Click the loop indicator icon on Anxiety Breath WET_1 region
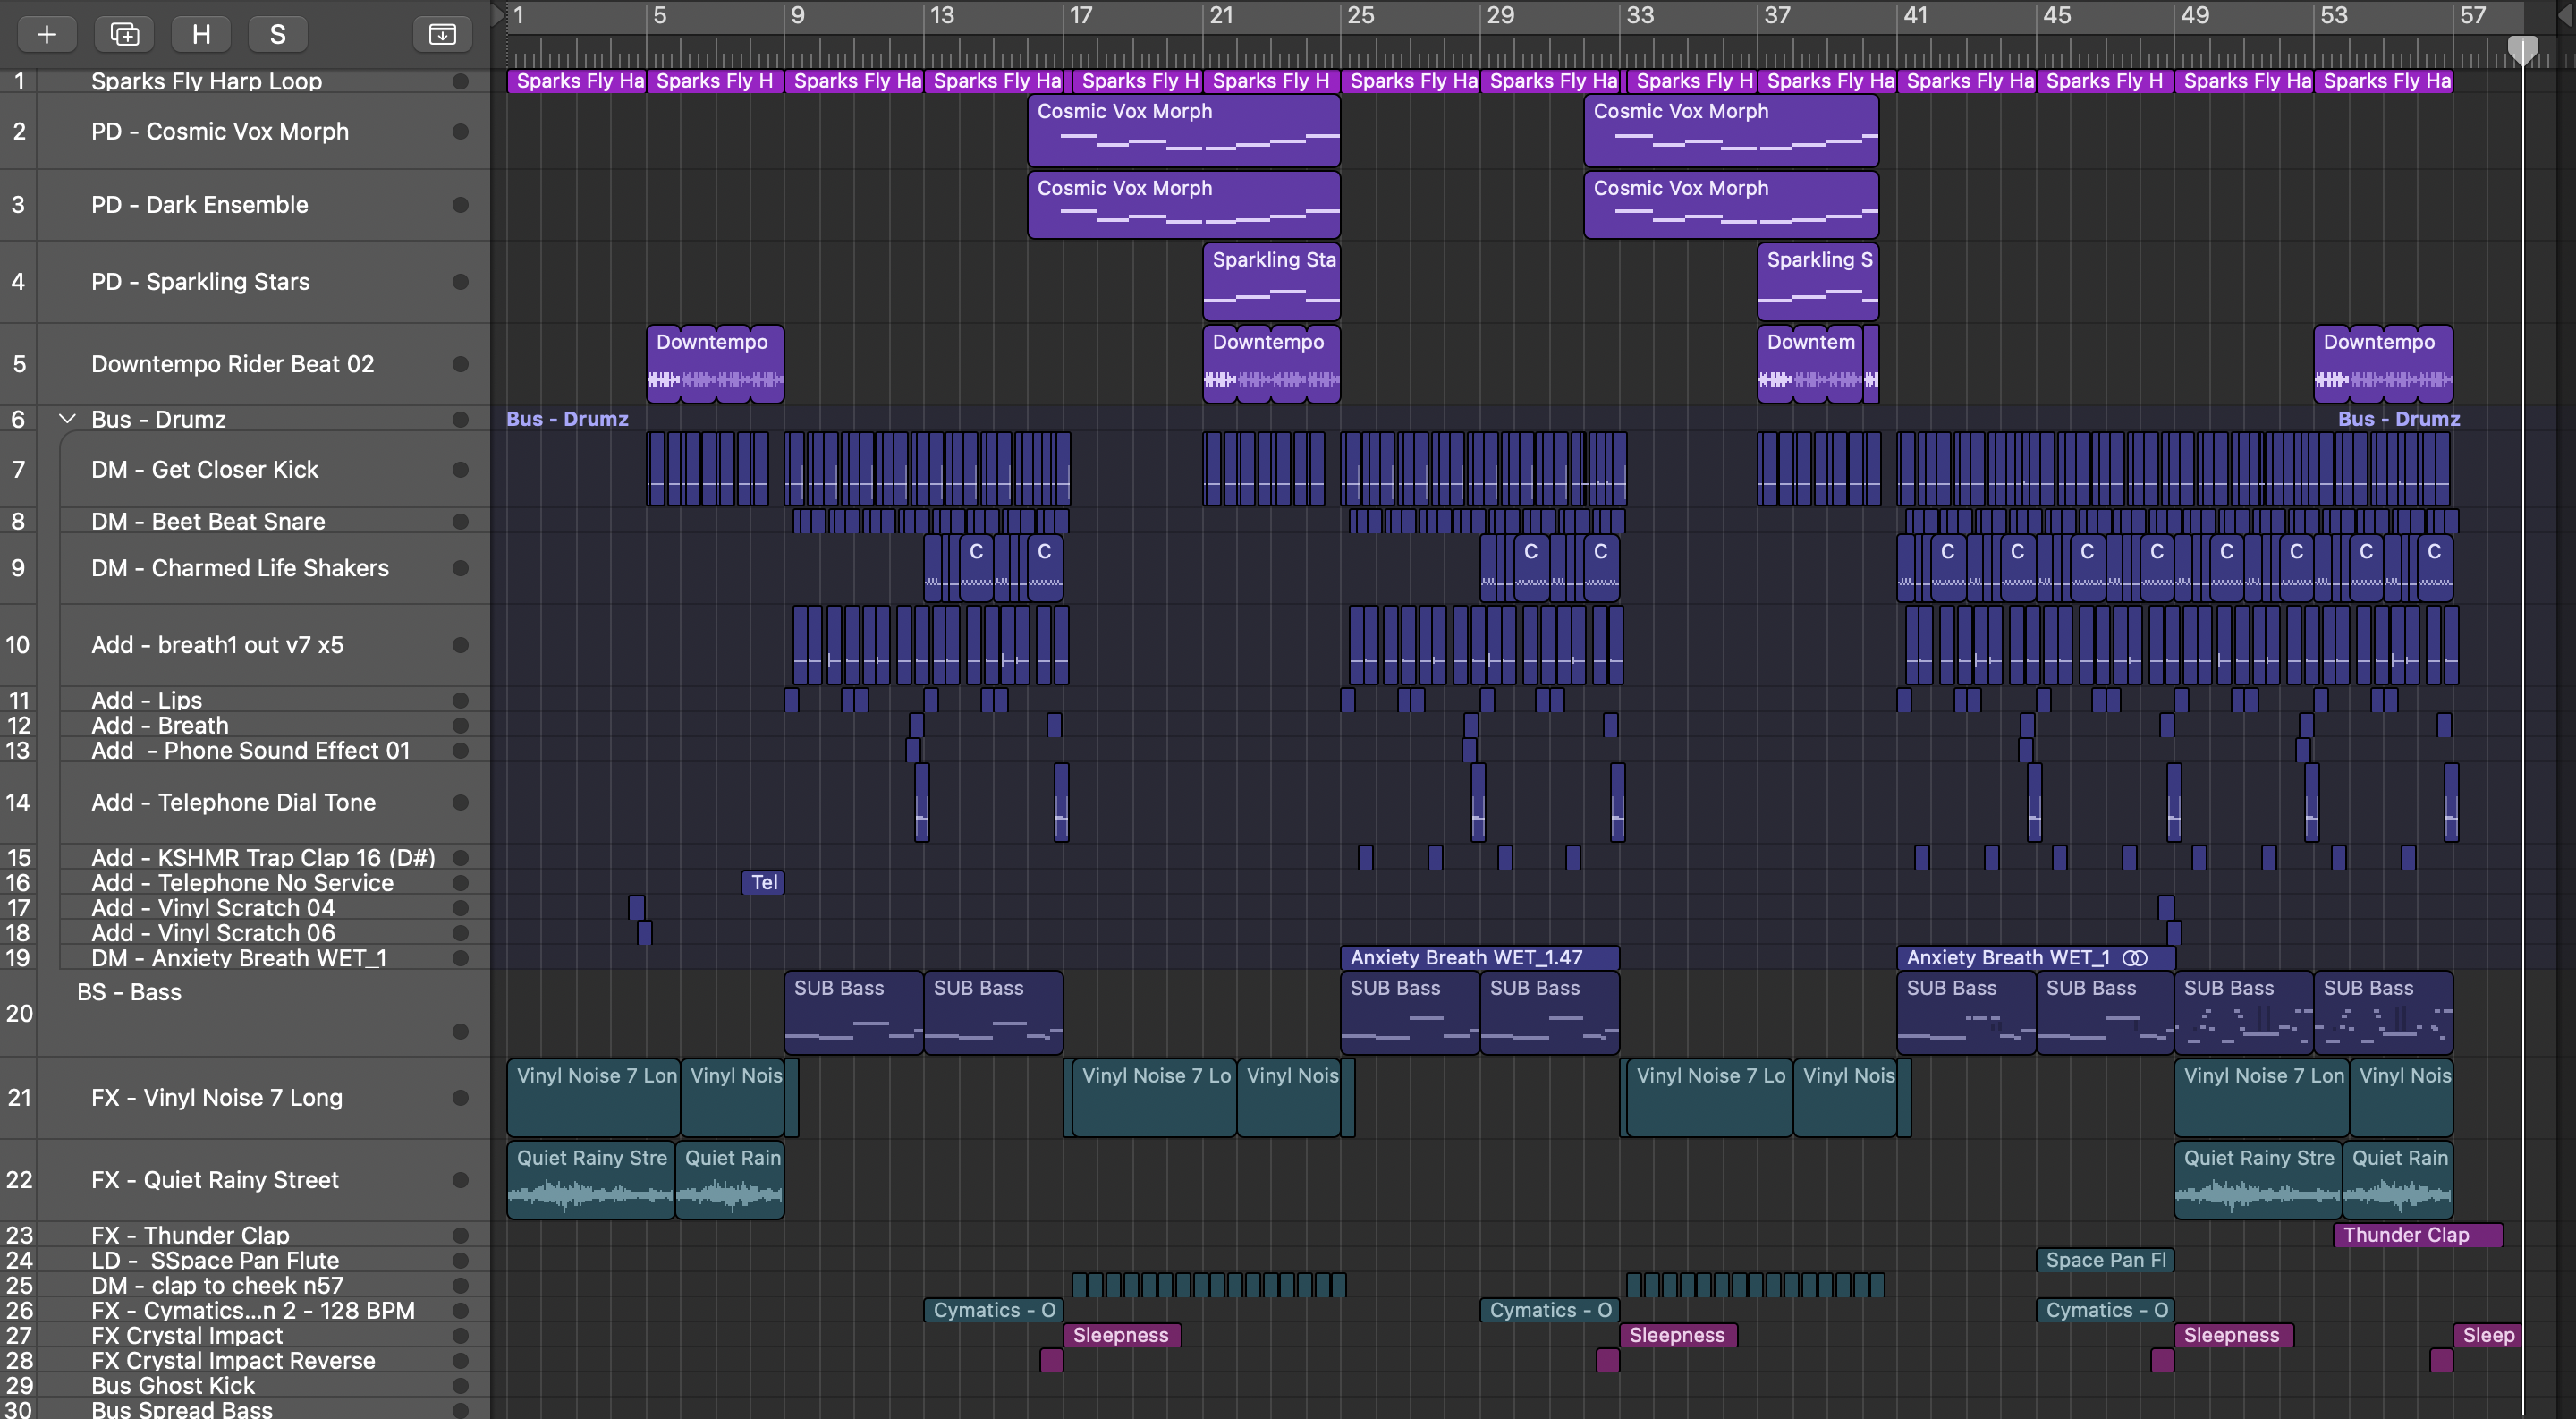The height and width of the screenshot is (1419, 2576). 2134,957
